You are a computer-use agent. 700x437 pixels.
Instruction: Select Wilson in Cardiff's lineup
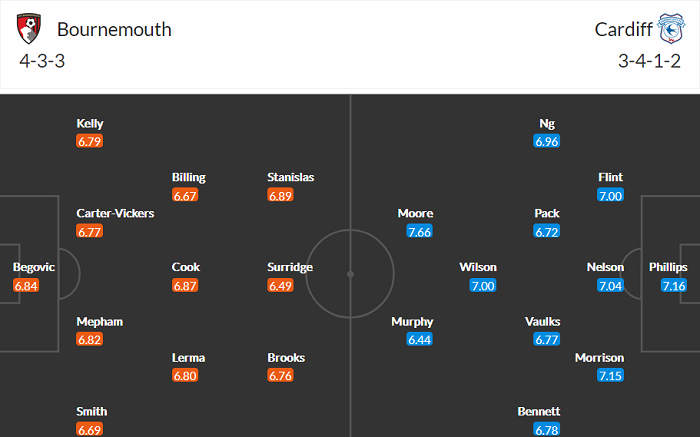click(x=478, y=267)
